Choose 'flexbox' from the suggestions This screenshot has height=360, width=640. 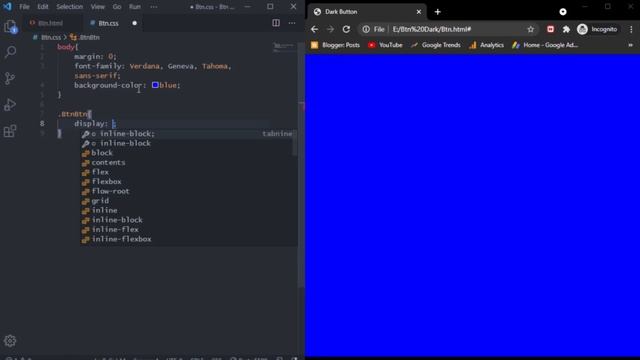(187, 182)
